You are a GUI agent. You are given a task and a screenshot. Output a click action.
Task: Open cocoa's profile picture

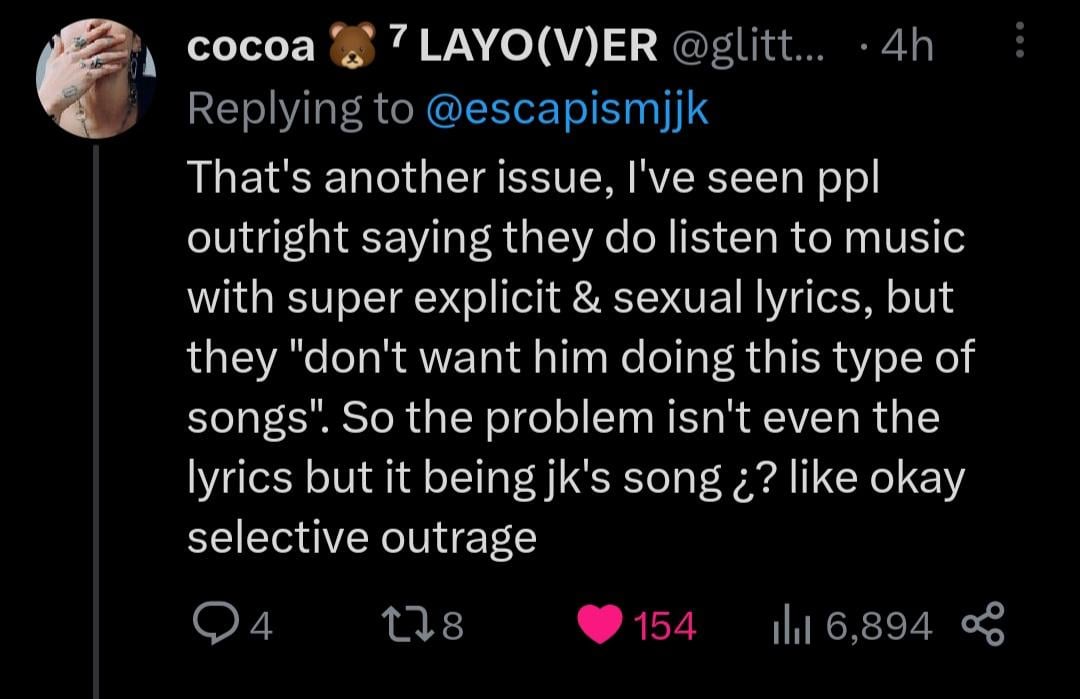96,86
